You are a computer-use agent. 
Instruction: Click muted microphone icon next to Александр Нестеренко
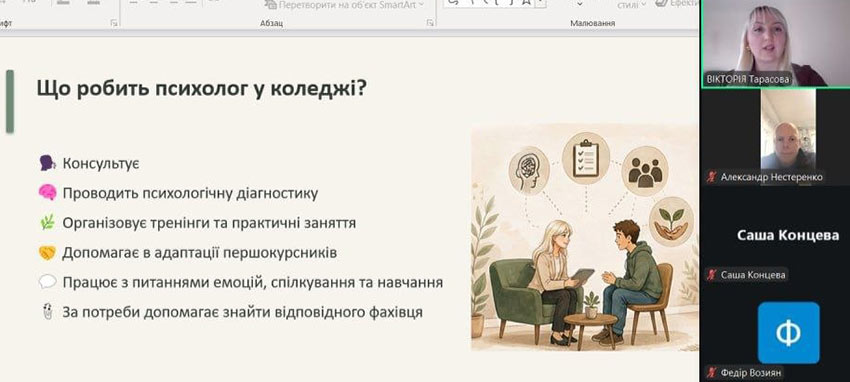(x=712, y=177)
